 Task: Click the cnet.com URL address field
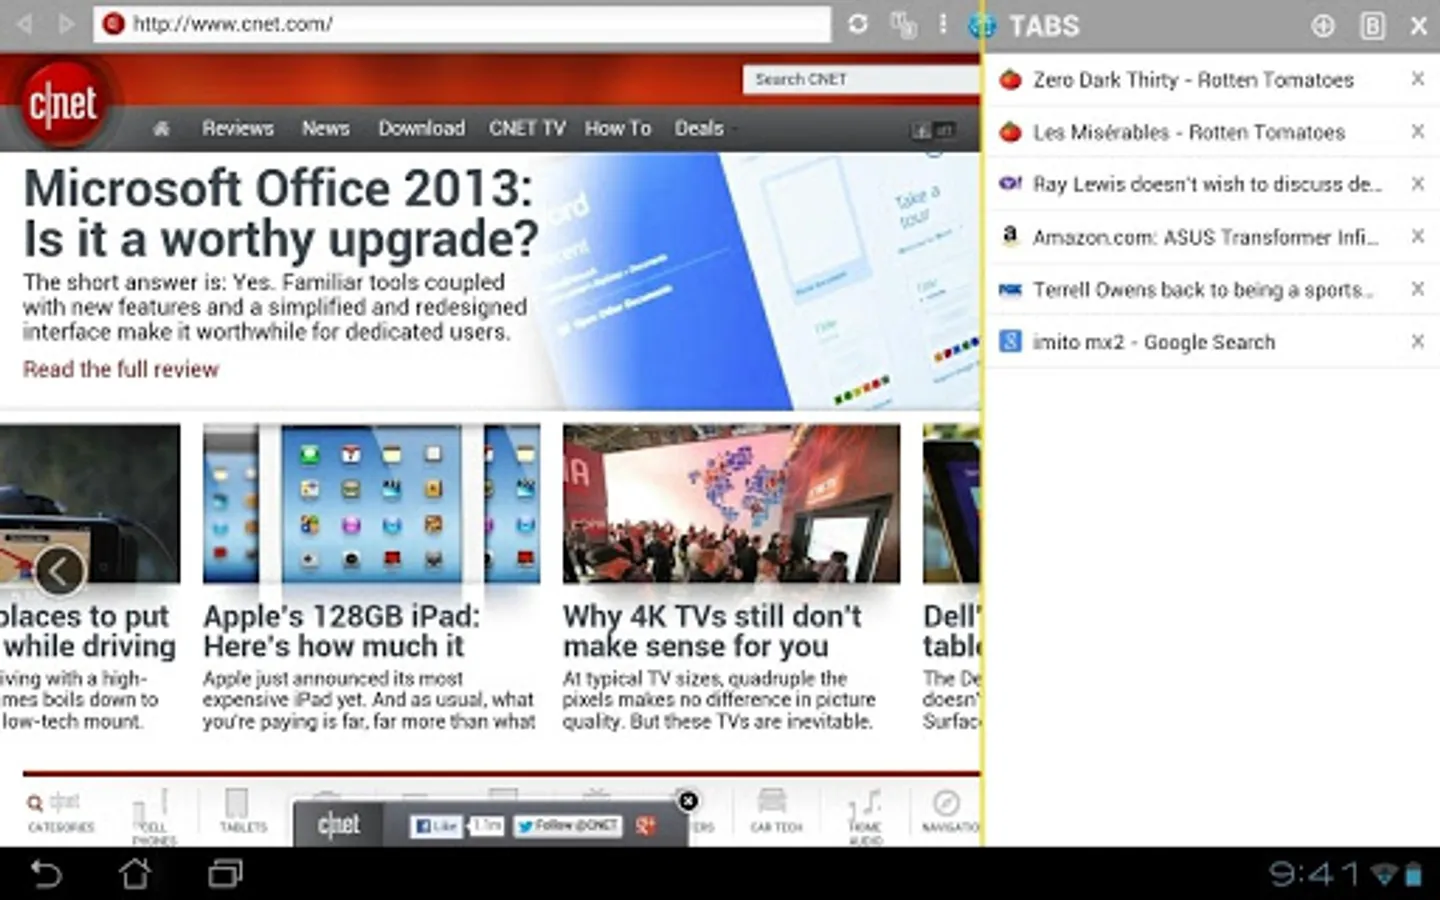[x=462, y=24]
